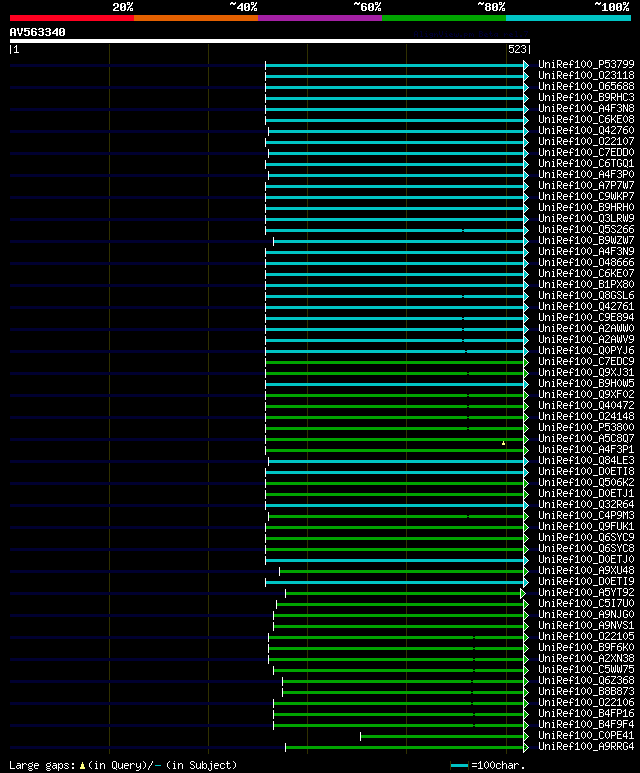Click the arrowhead at end of UniRef100_A9RRG4 bar
Image resolution: width=640 pixels, height=773 pixels.
tap(526, 747)
